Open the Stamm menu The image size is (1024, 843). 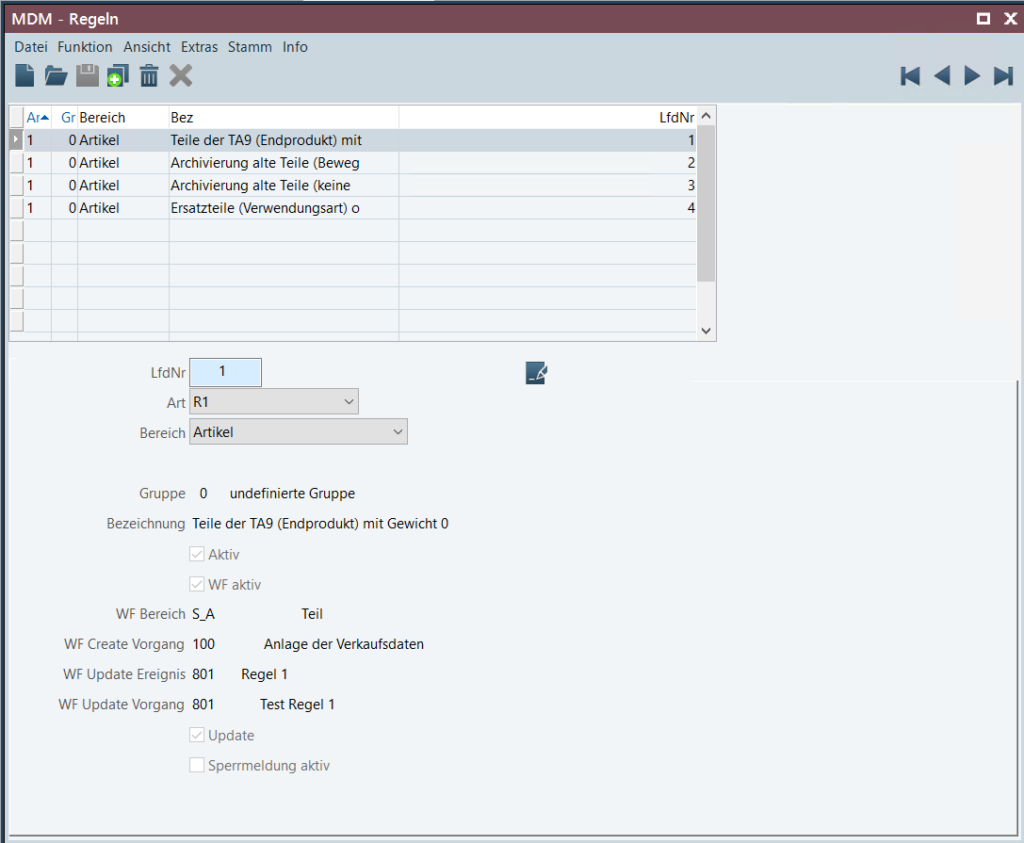coord(249,47)
